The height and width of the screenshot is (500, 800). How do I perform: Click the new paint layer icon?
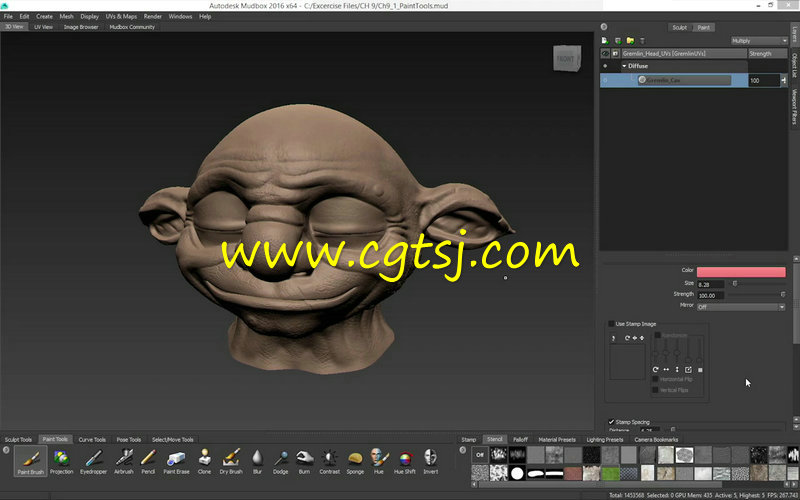tap(605, 40)
